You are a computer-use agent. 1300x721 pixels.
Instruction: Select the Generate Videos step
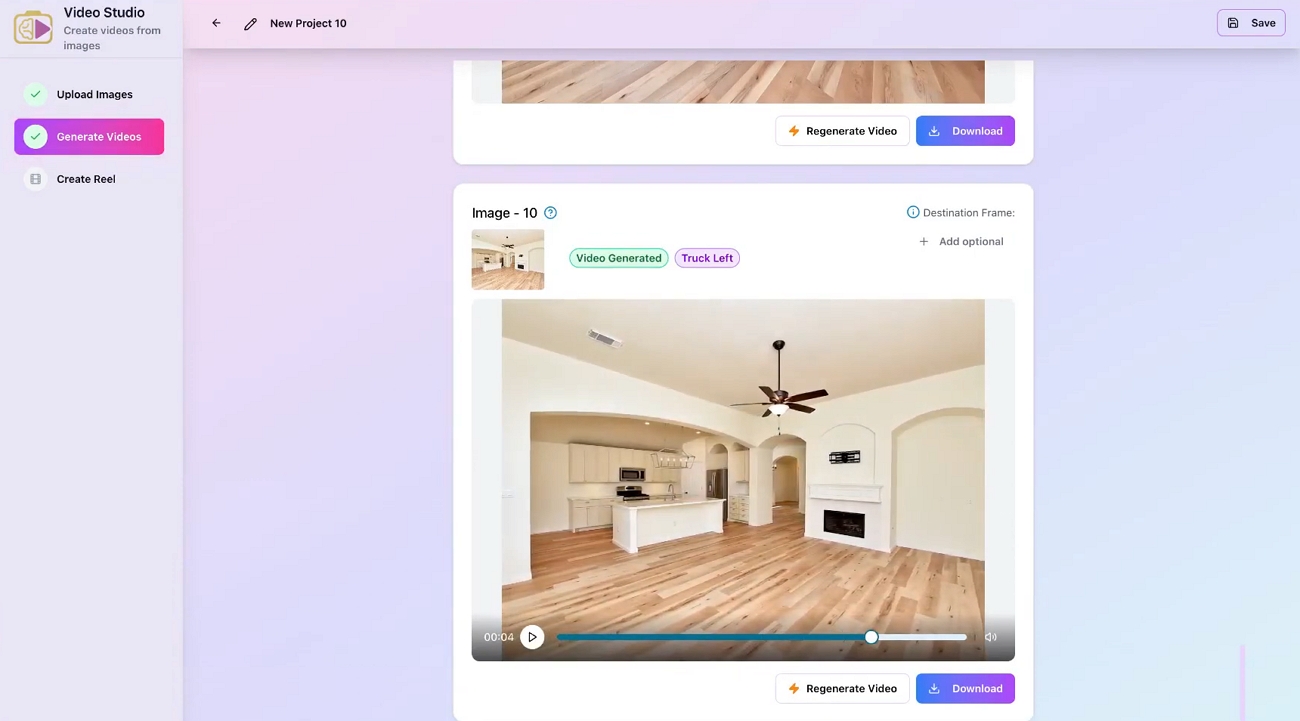[89, 137]
